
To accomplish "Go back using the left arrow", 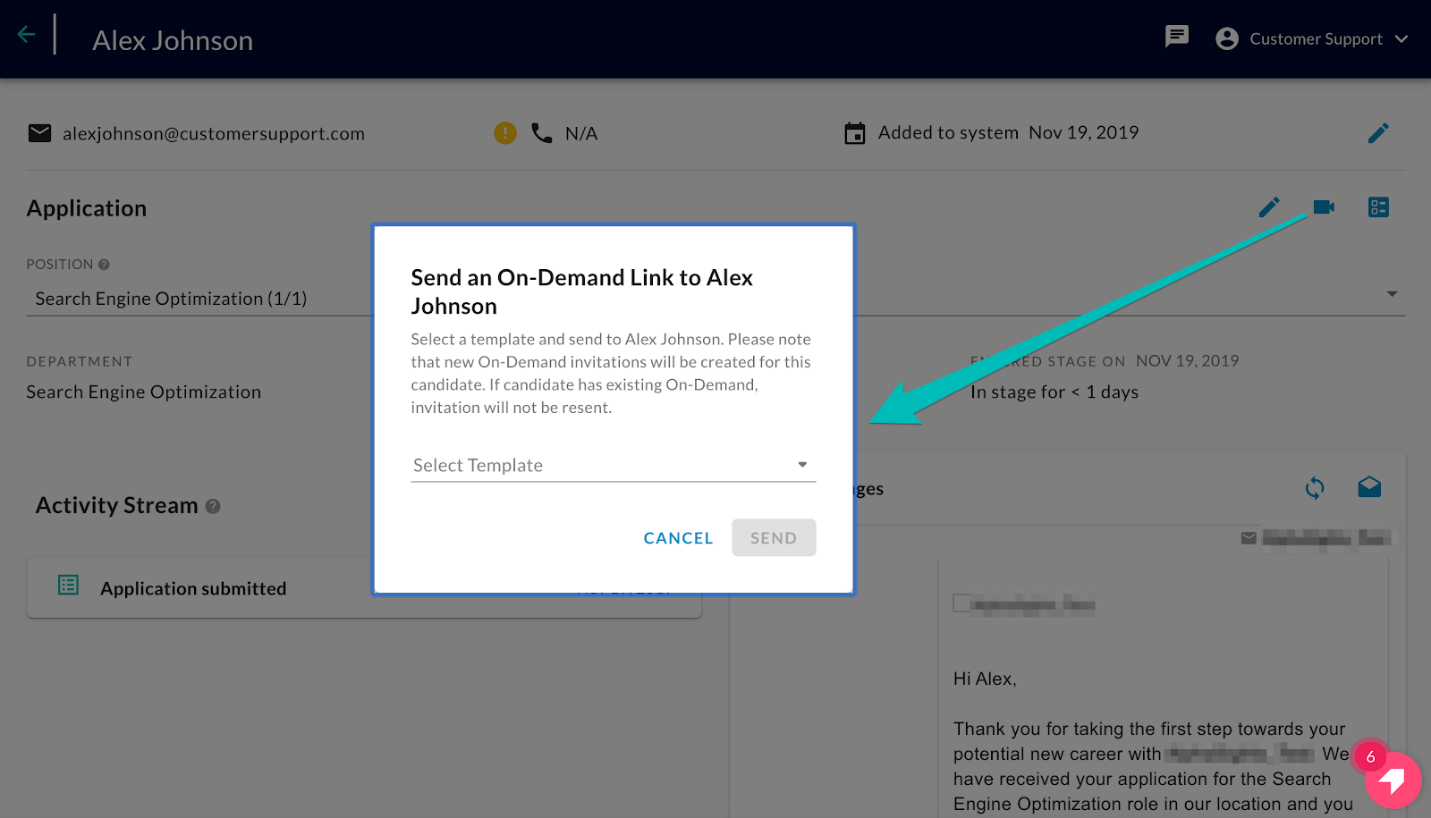I will (26, 35).
